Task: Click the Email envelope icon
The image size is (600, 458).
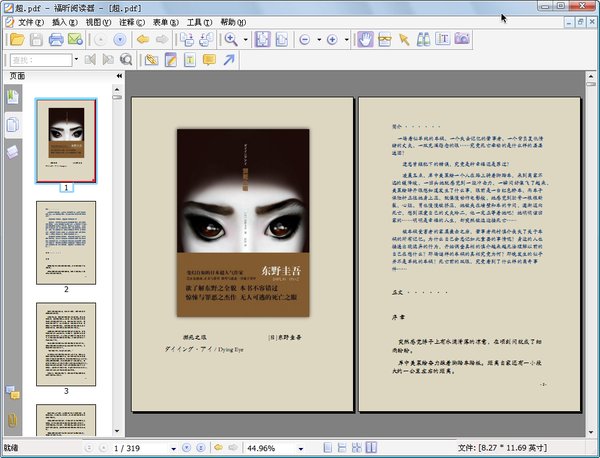Action: click(x=77, y=39)
